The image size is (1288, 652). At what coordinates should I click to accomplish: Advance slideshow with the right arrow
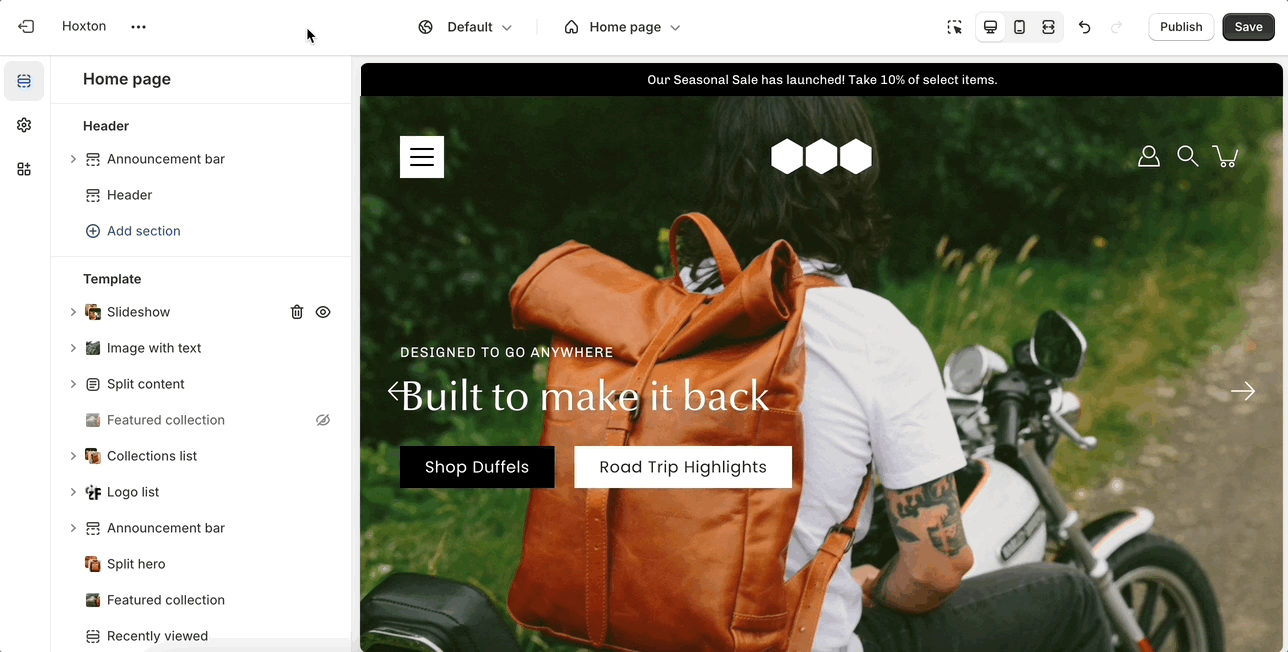click(1243, 391)
